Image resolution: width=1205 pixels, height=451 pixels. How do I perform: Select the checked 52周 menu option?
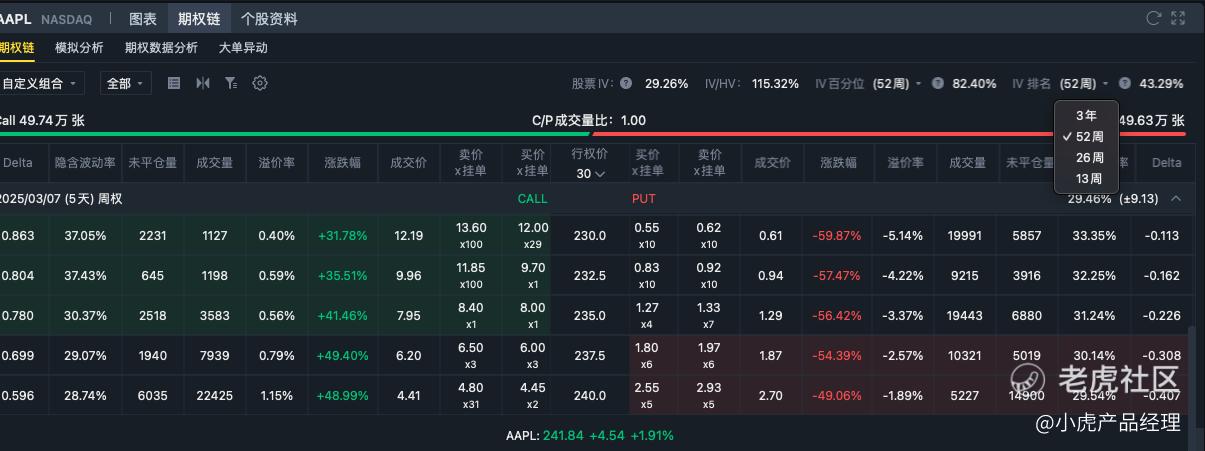point(1086,136)
